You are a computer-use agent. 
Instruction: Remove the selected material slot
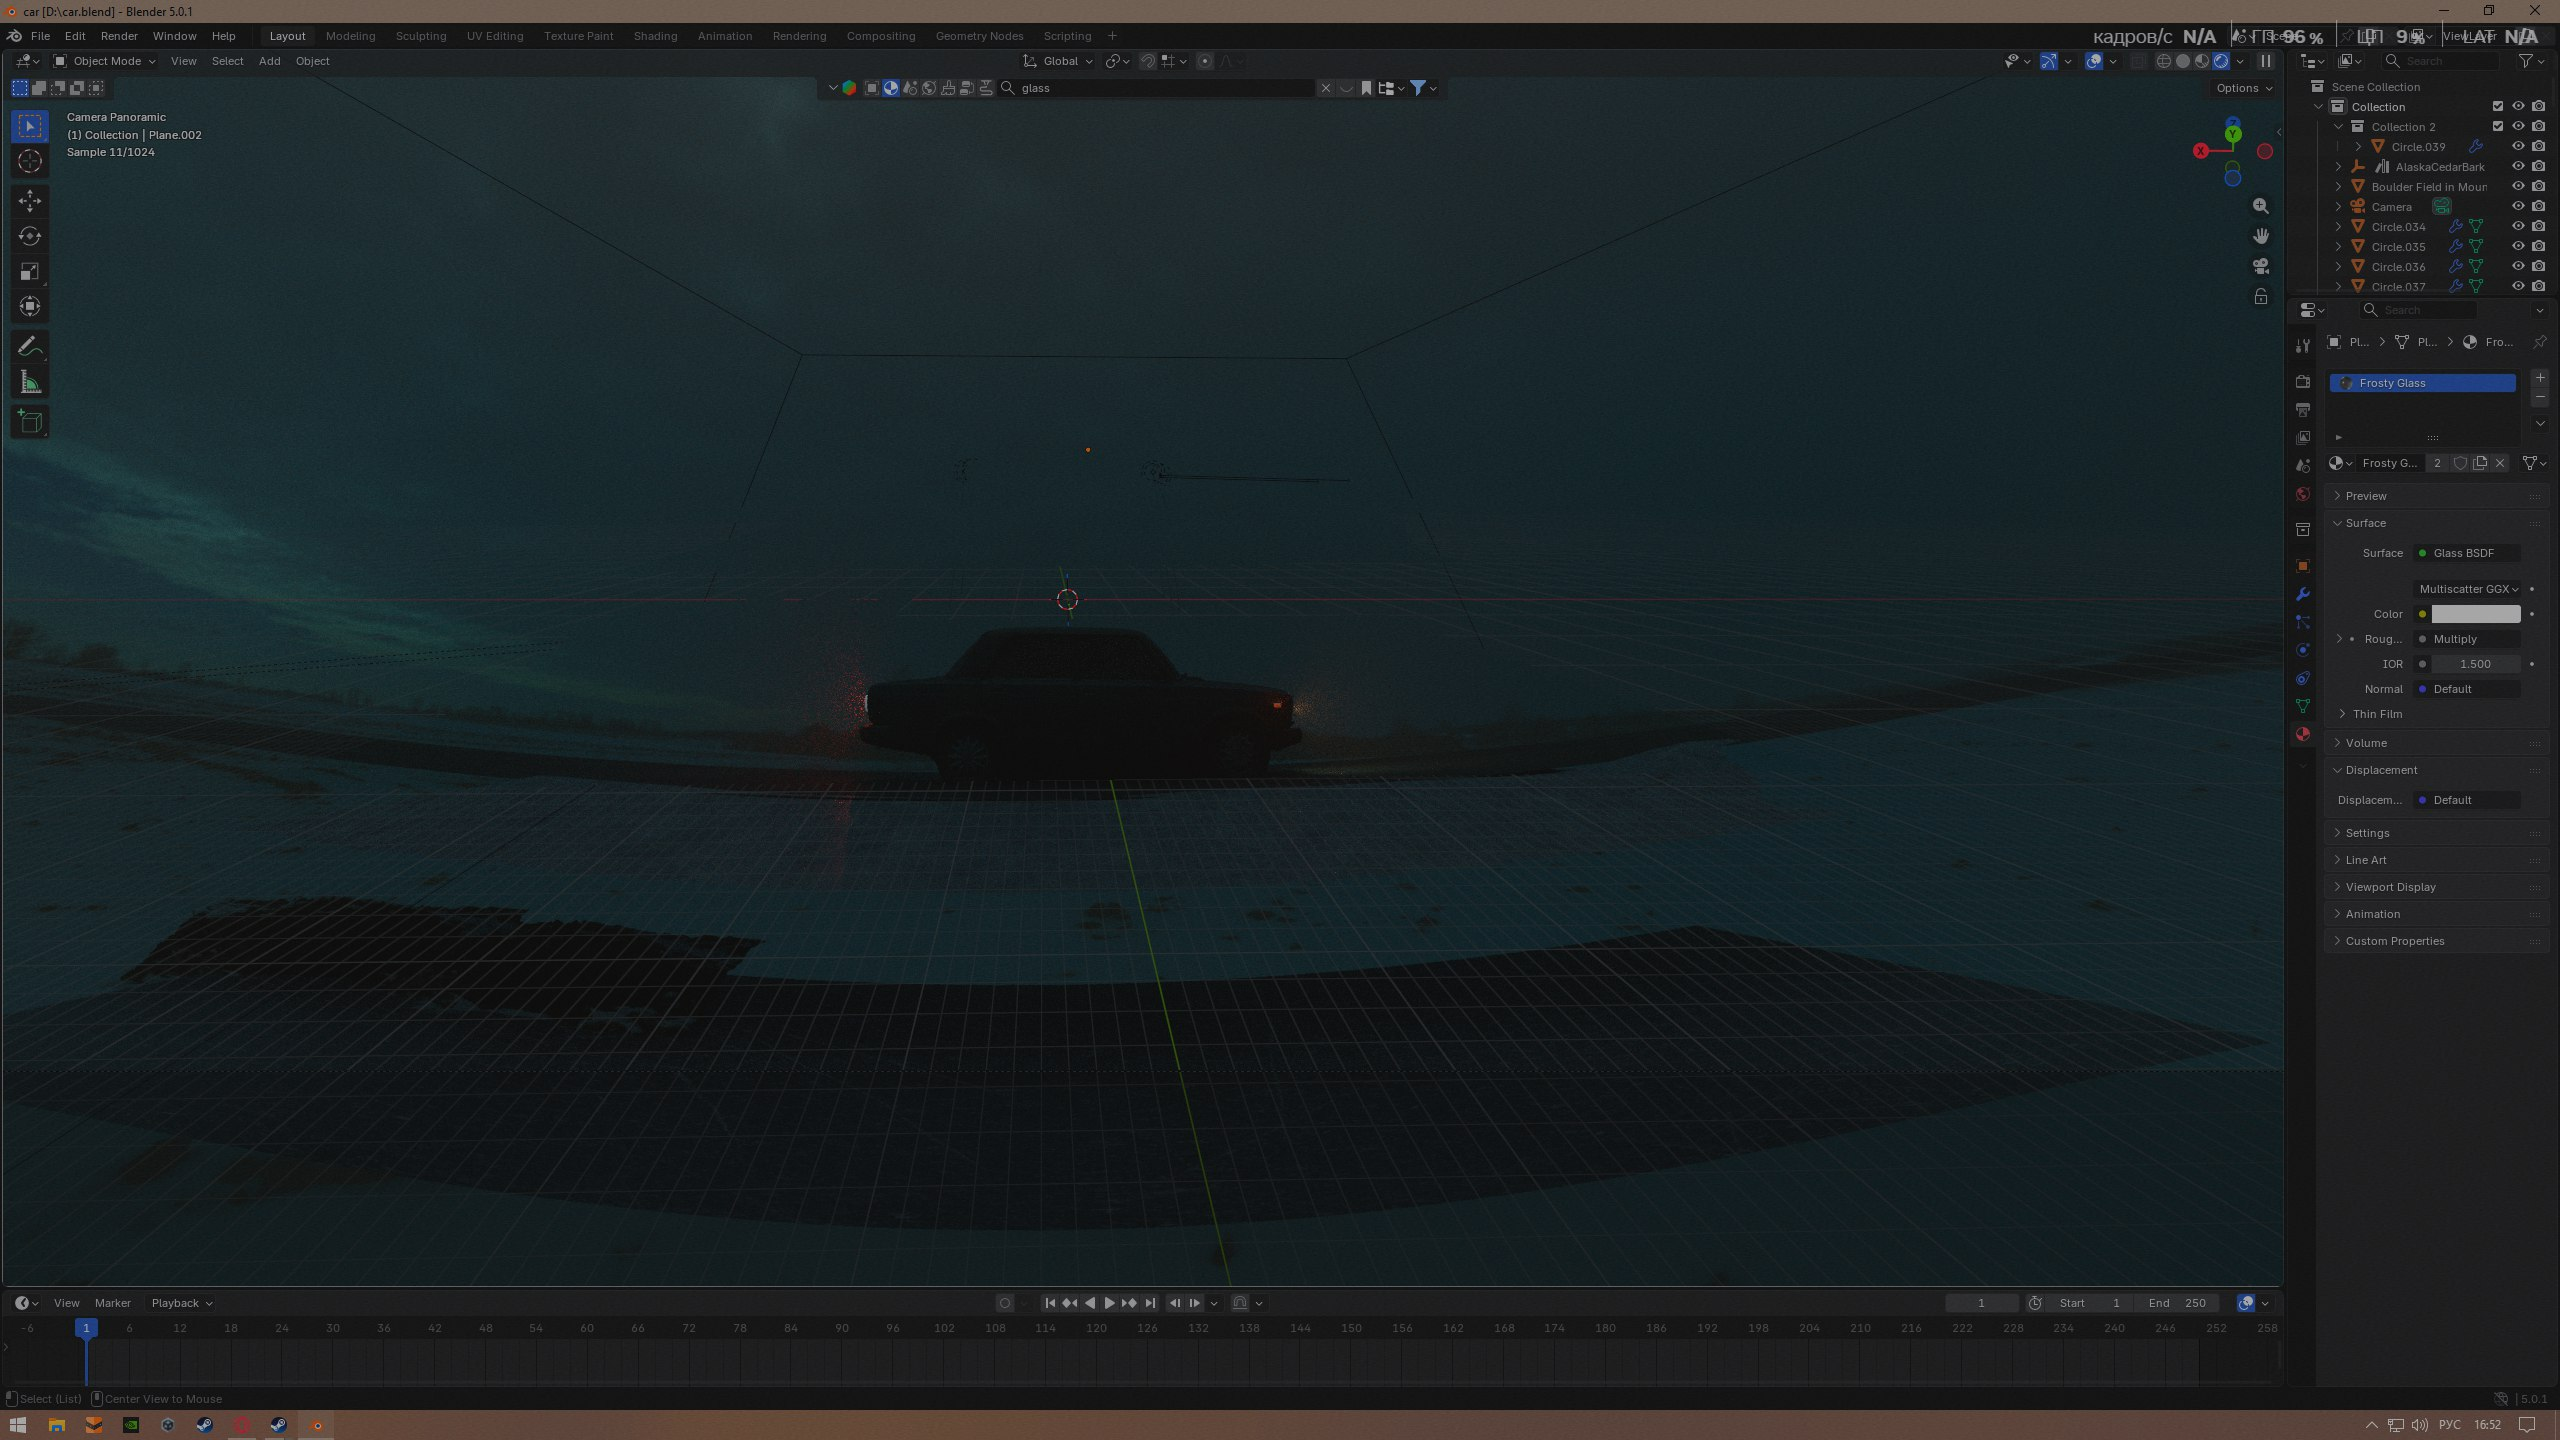point(2540,397)
